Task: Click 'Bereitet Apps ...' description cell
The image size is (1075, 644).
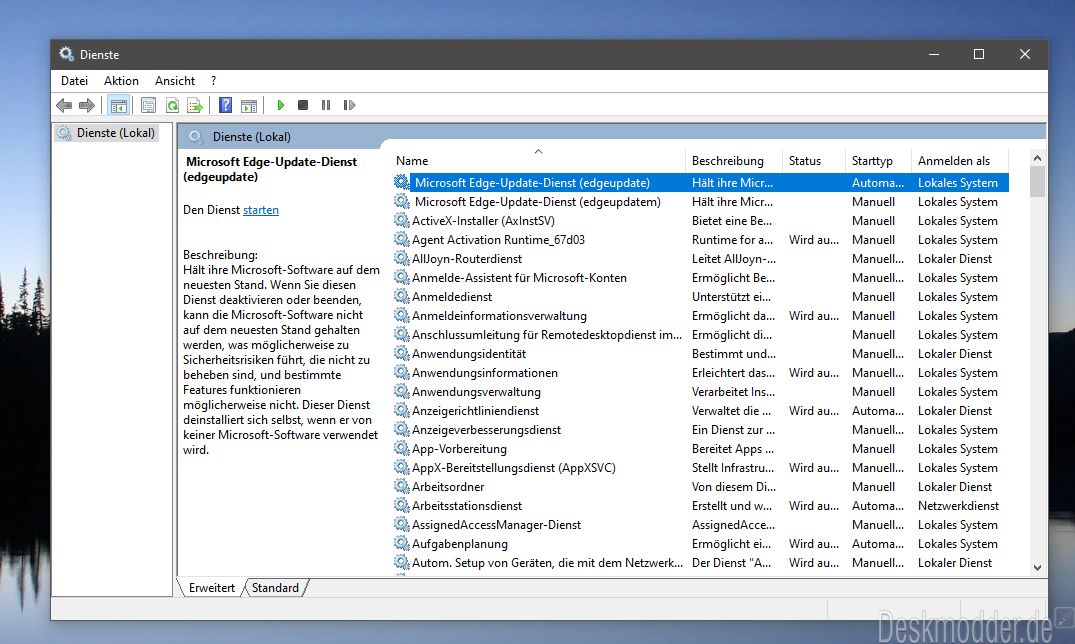Action: [x=732, y=449]
